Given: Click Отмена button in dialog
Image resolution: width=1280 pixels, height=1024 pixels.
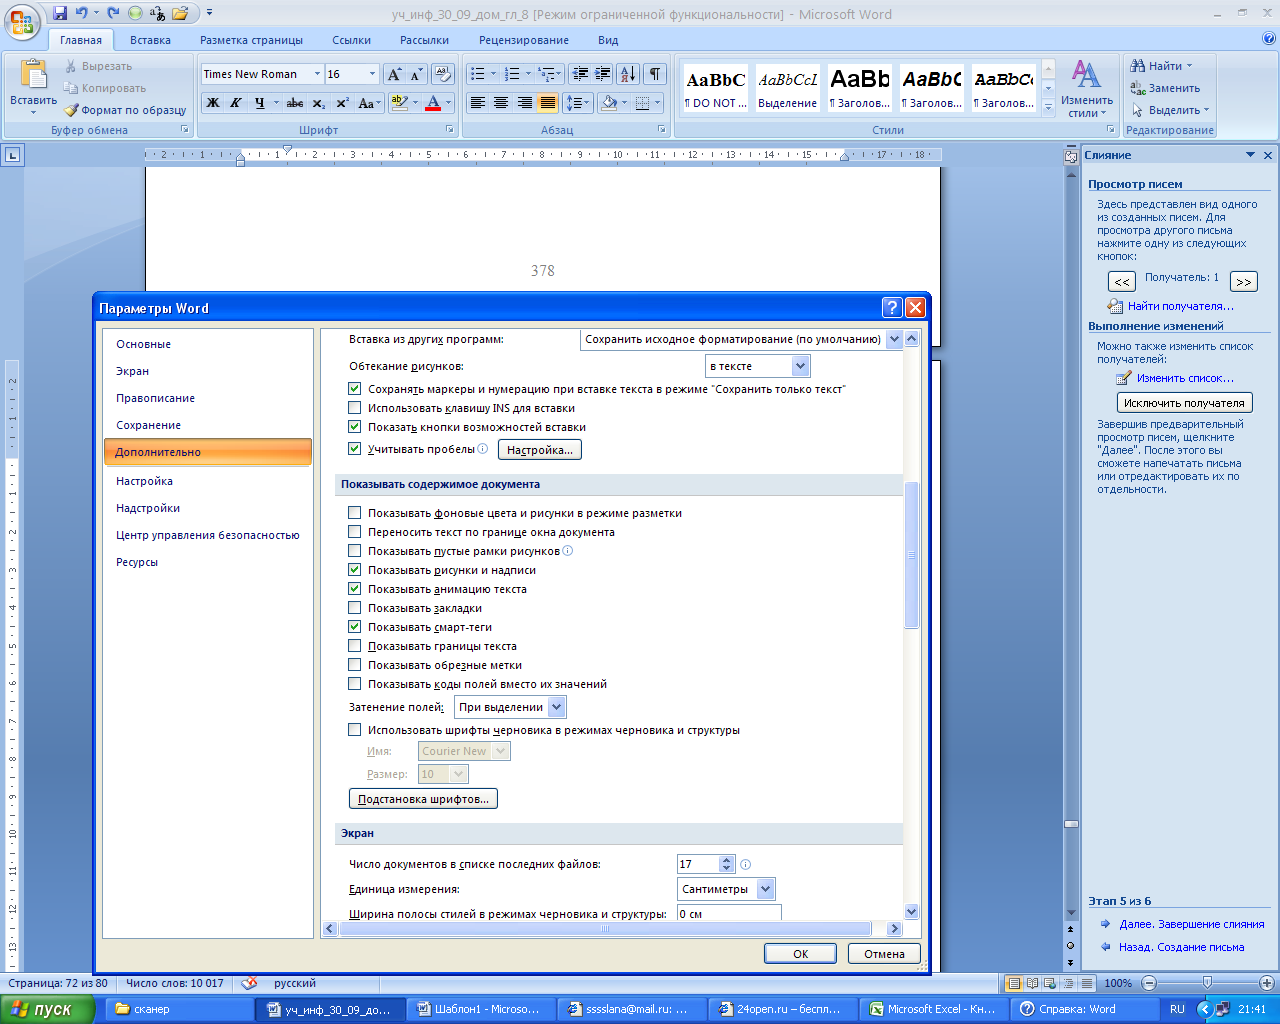Looking at the screenshot, I should click(884, 954).
